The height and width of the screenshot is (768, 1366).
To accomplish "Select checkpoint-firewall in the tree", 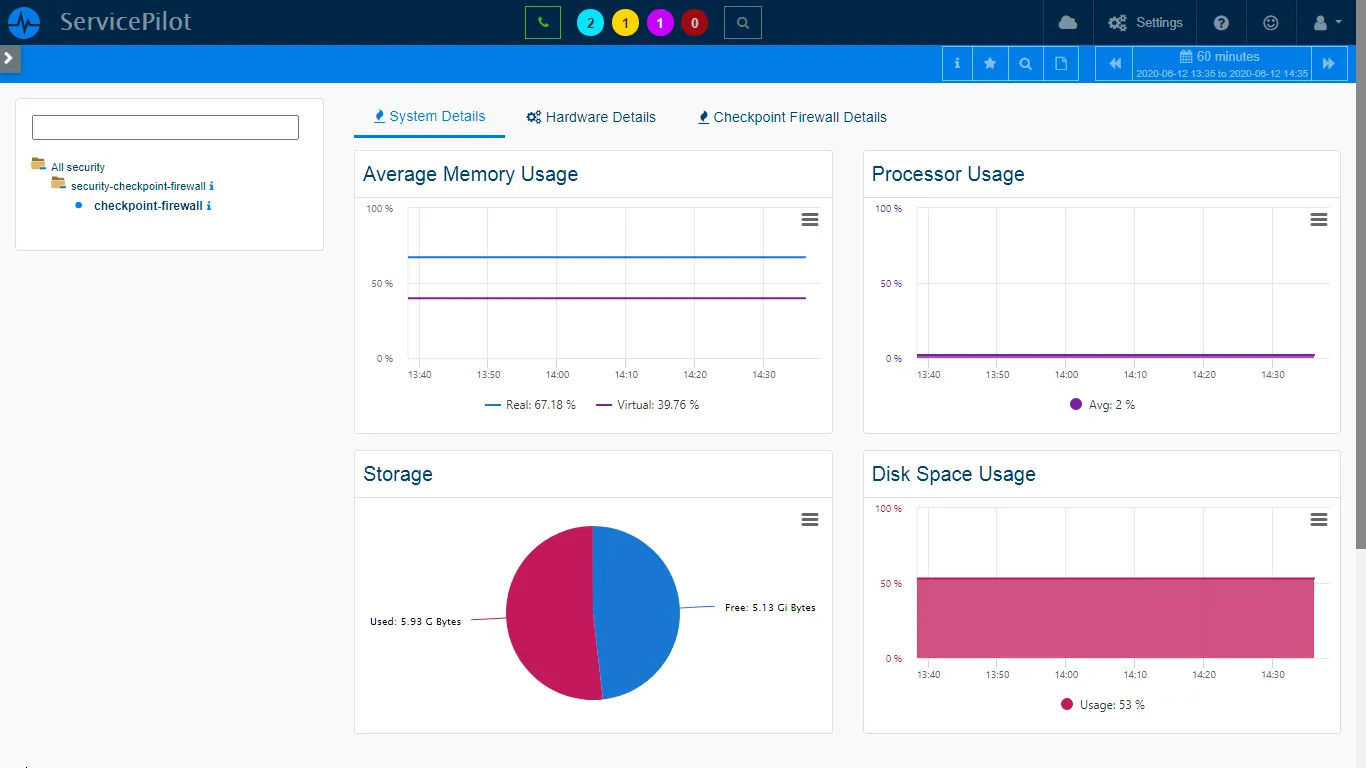I will 147,206.
